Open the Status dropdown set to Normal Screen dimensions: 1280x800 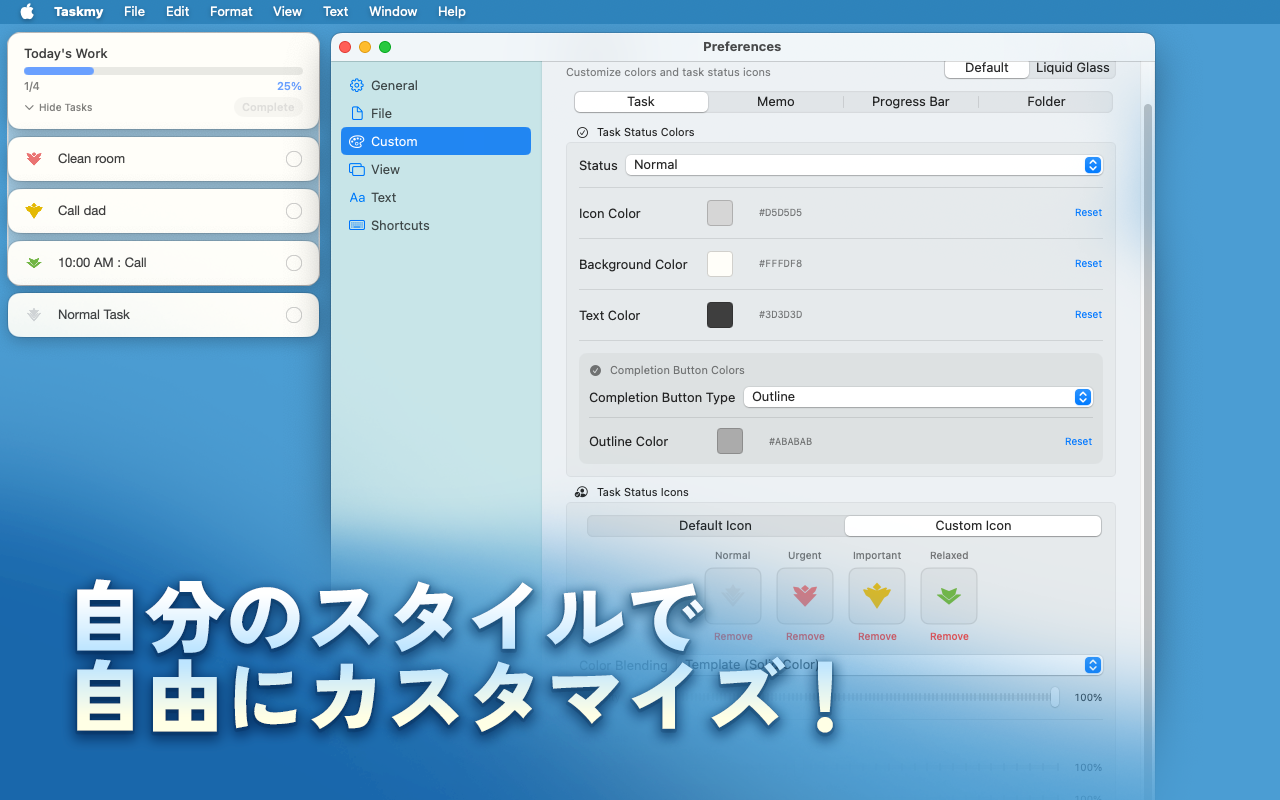click(x=864, y=165)
